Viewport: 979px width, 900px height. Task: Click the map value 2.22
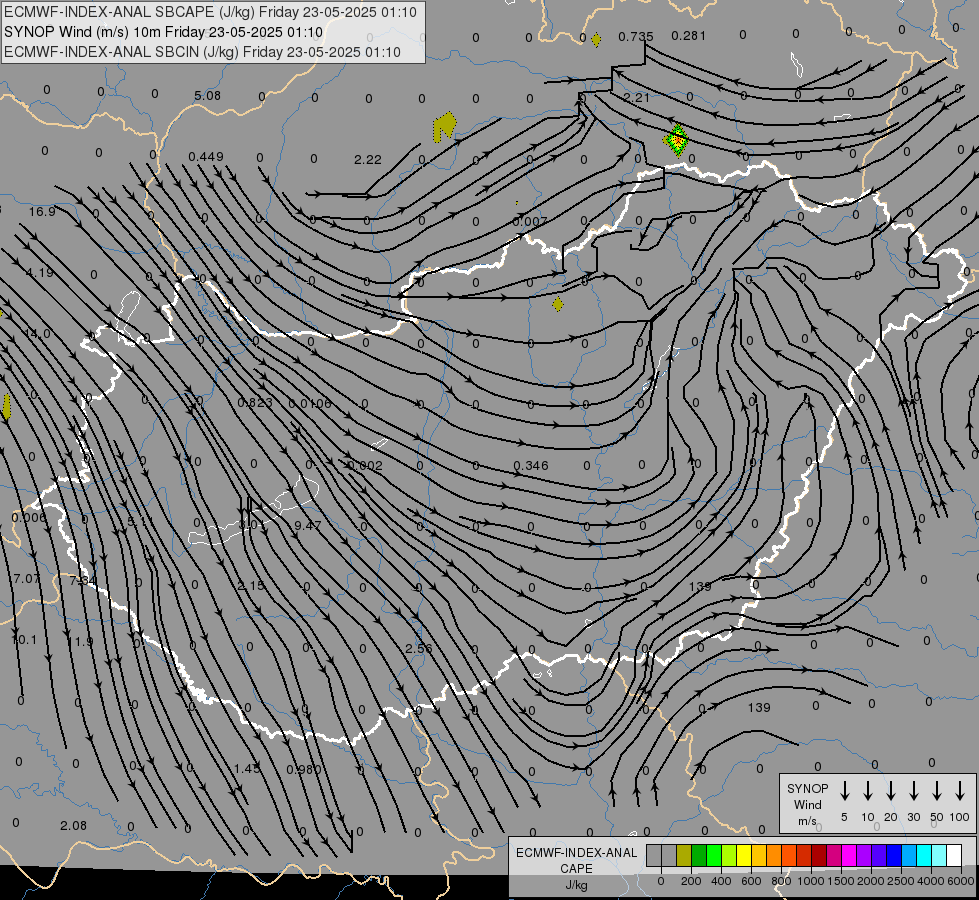(367, 160)
